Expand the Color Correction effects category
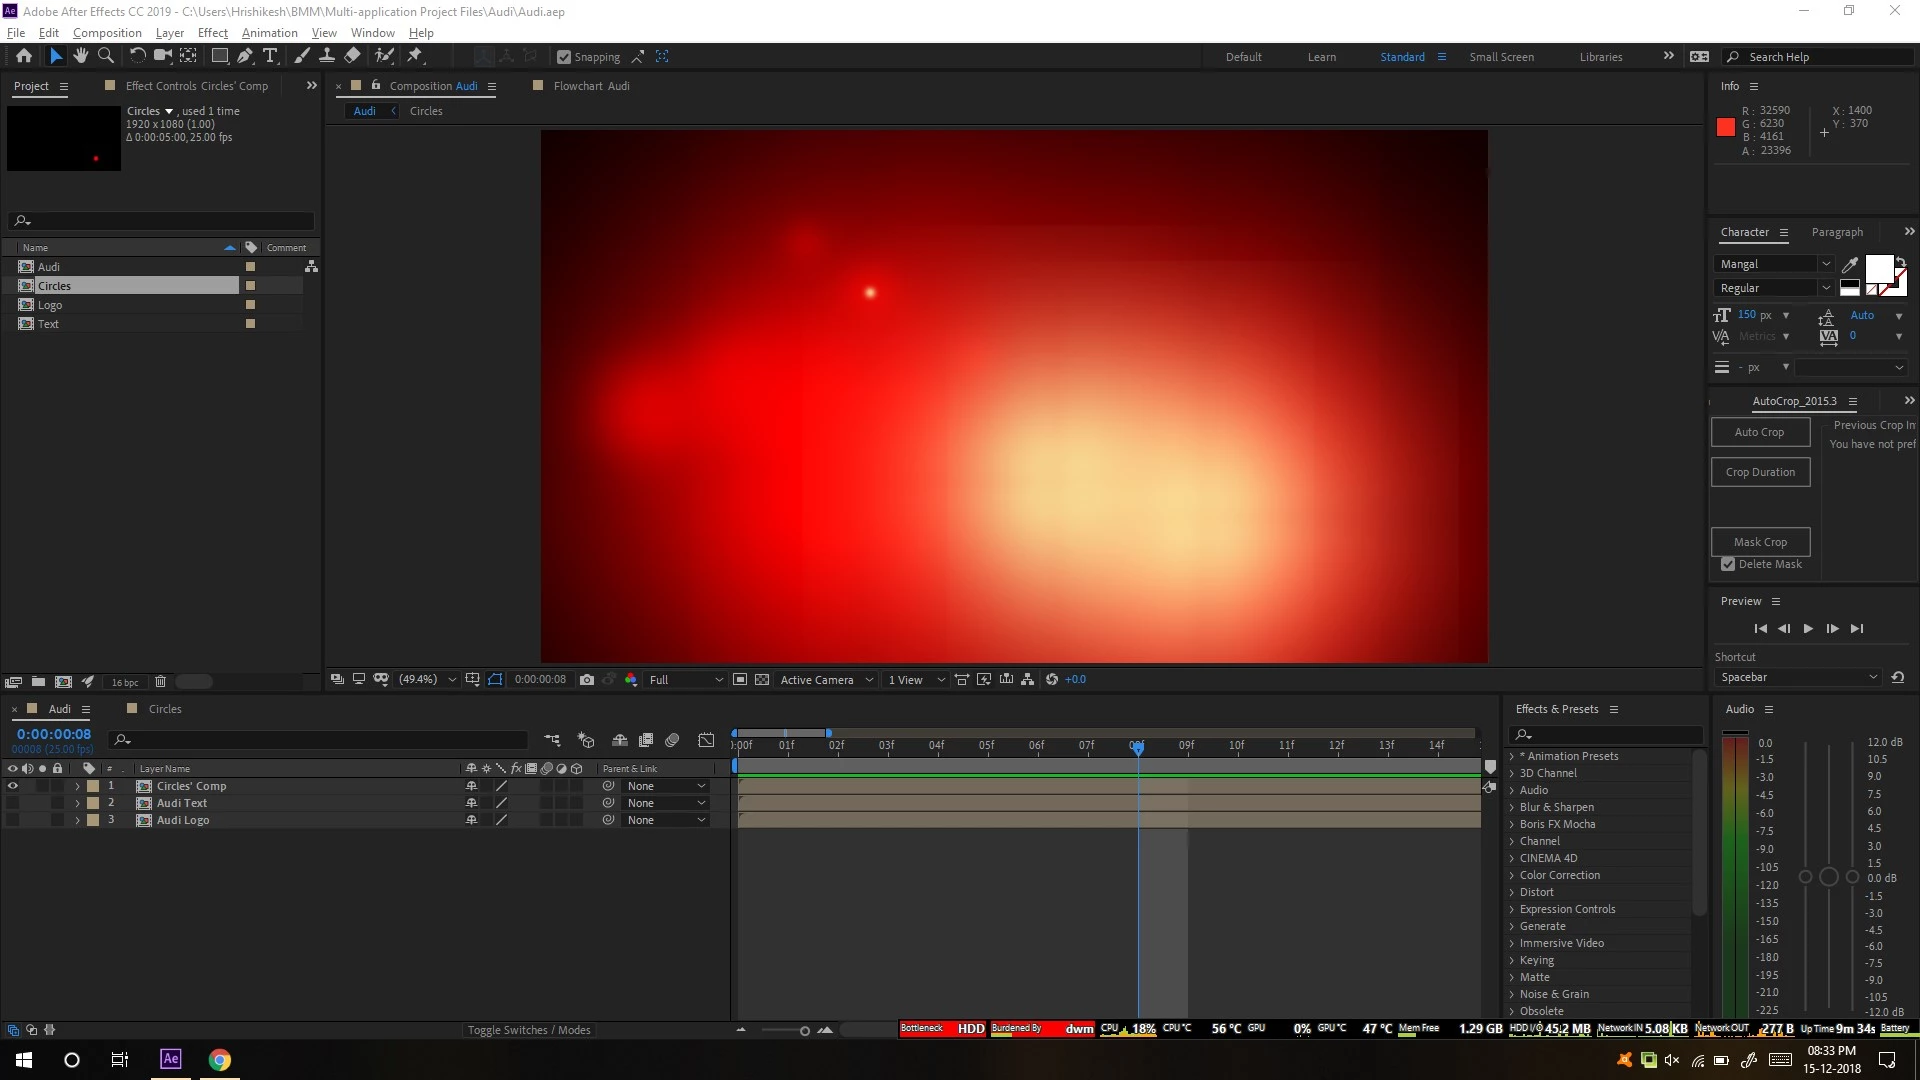The height and width of the screenshot is (1080, 1920). pyautogui.click(x=1512, y=875)
